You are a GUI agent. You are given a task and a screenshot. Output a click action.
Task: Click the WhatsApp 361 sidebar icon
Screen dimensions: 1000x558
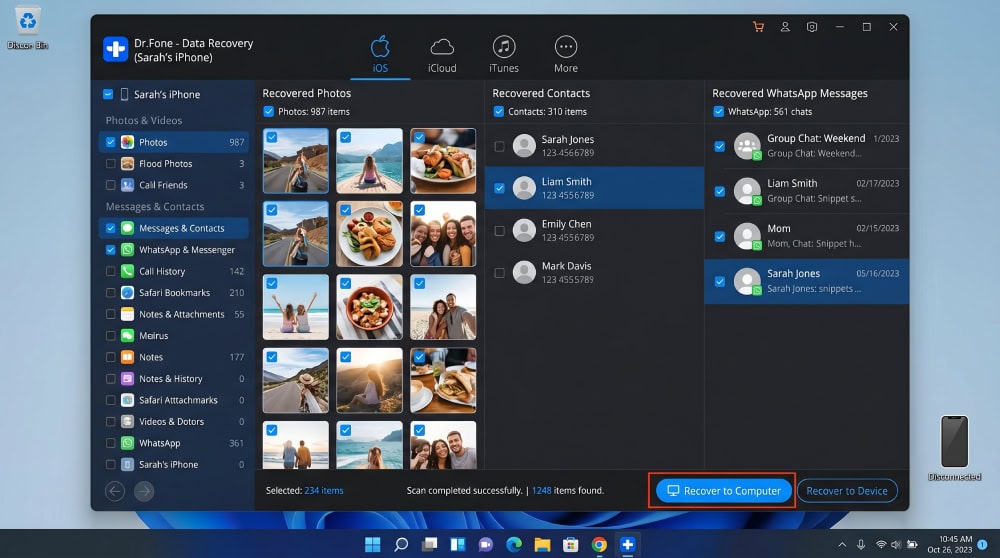point(128,443)
